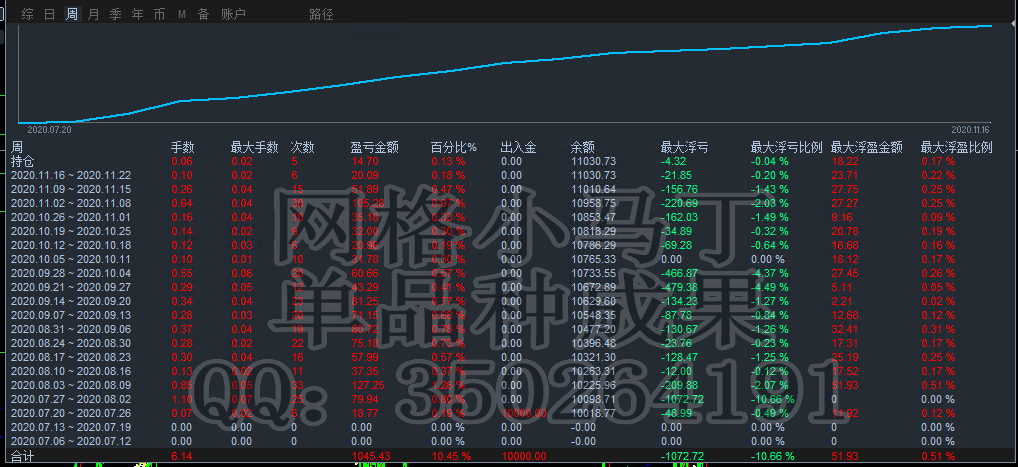Select the 币 currency tab
The height and width of the screenshot is (467, 1018).
[159, 14]
